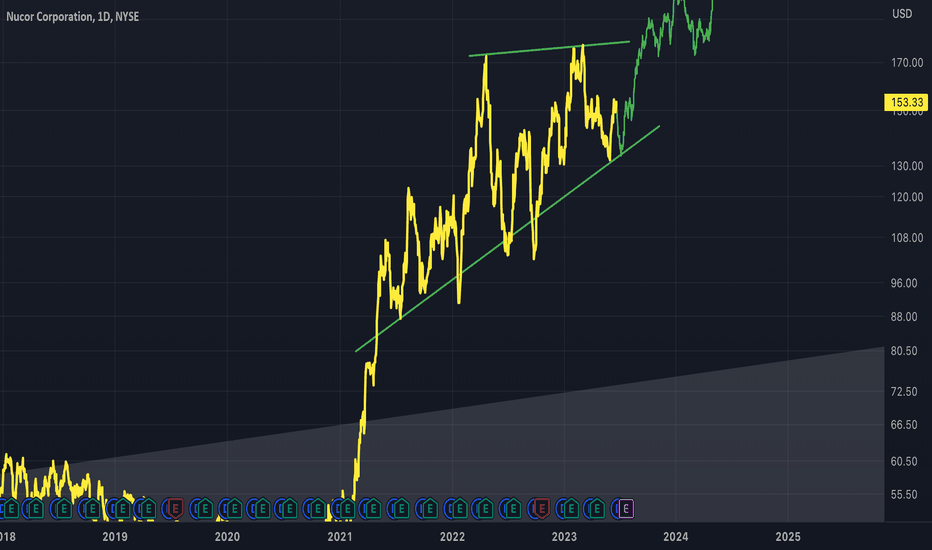This screenshot has height=550, width=932.
Task: Click the first green earnings marker of 2021
Action: 347,509
